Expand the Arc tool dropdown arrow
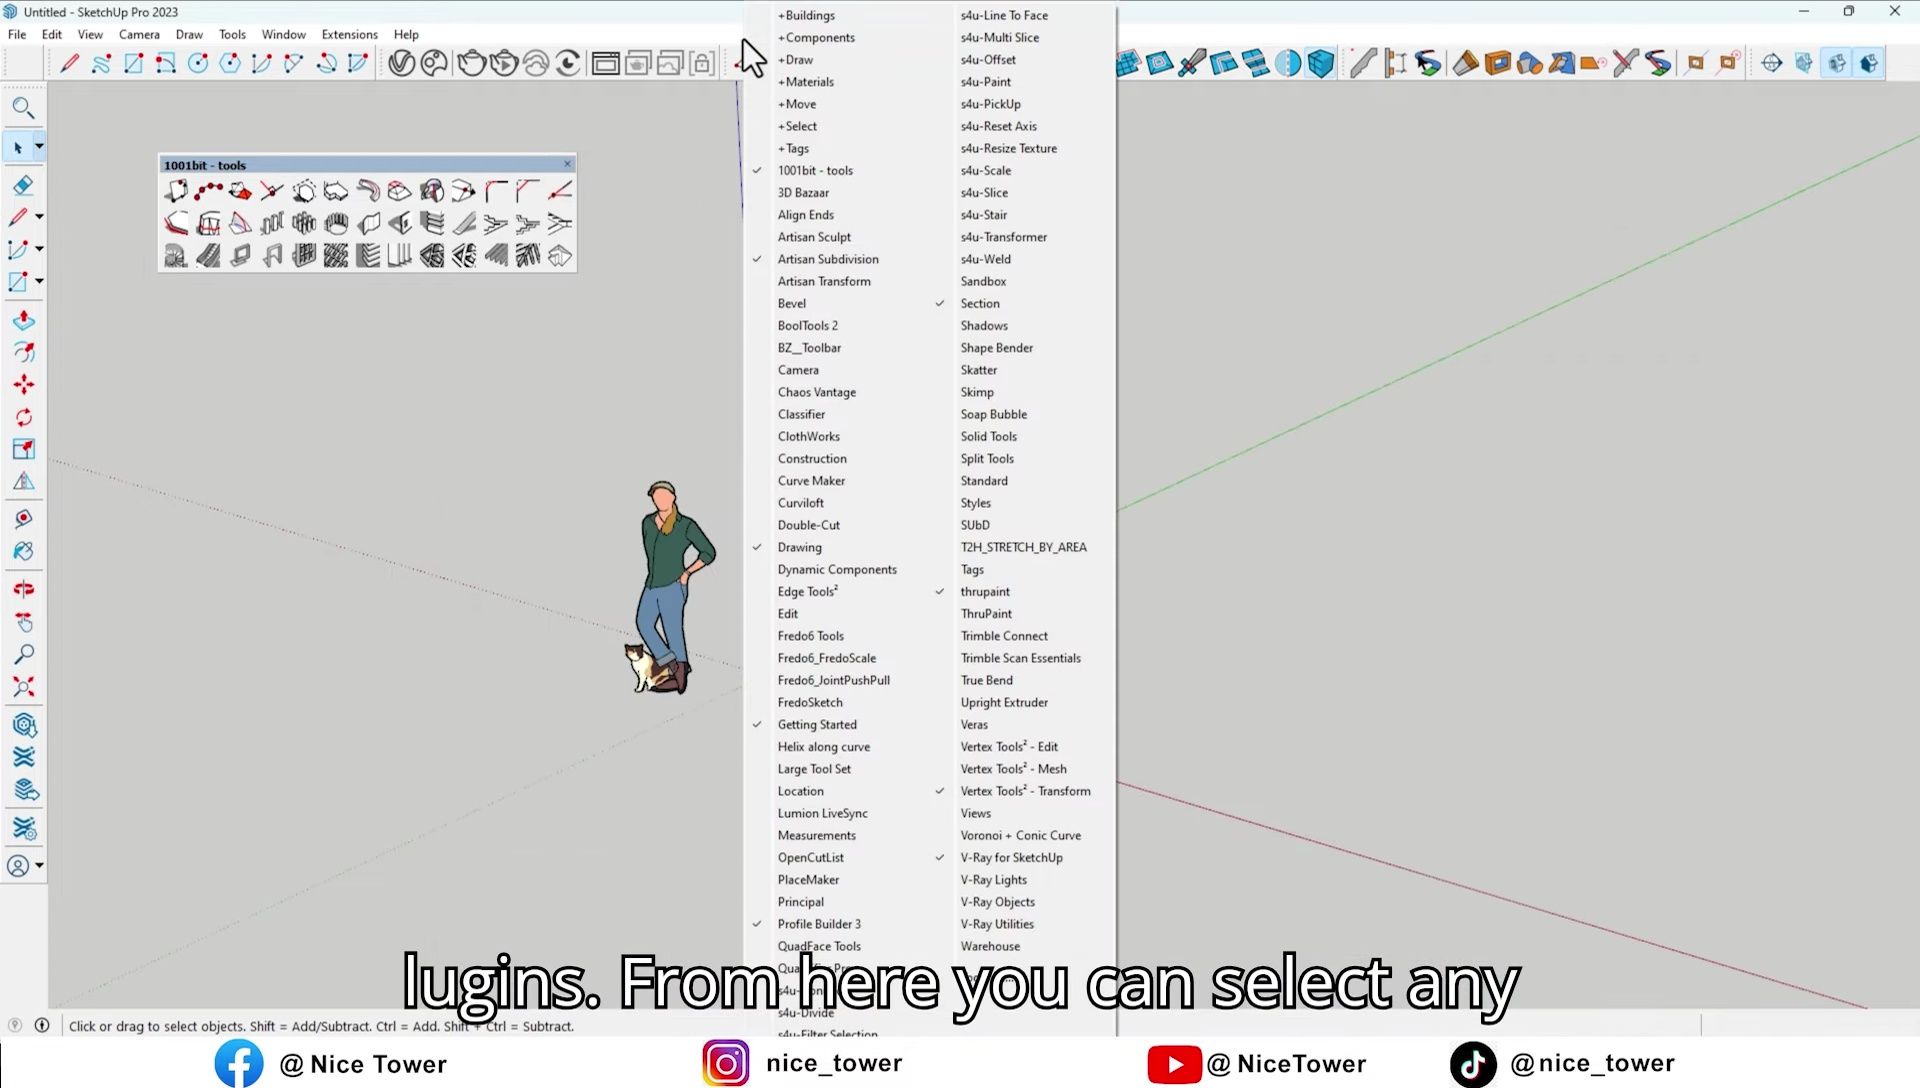1920x1088 pixels. point(39,248)
